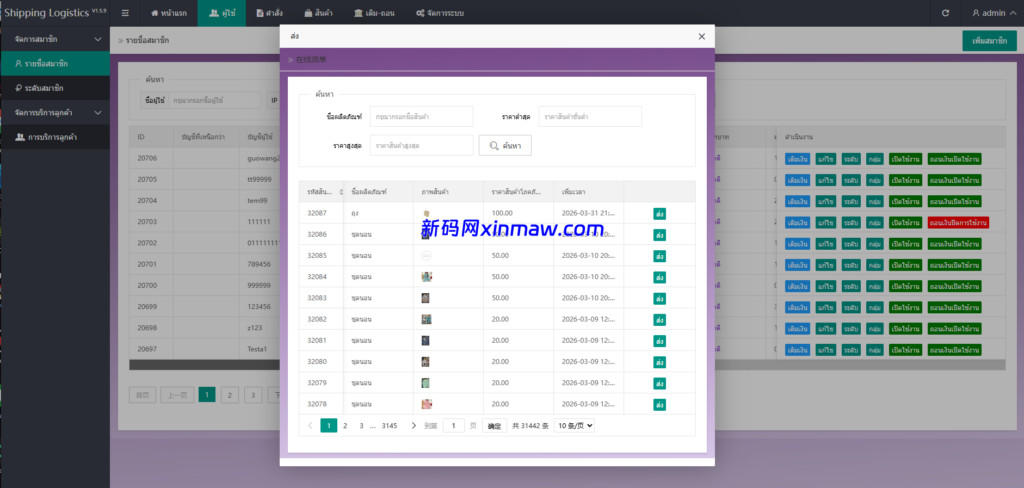Send product 32083 with its ส่ง button
The height and width of the screenshot is (488, 1024).
click(660, 298)
